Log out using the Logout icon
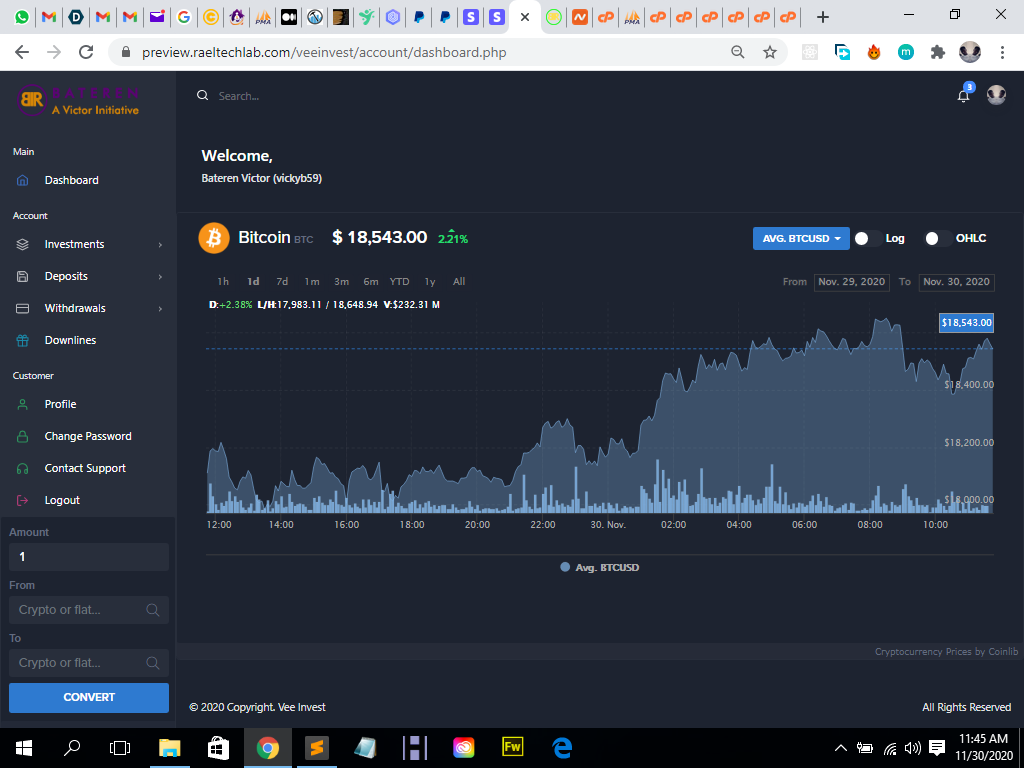The width and height of the screenshot is (1024, 768). pyautogui.click(x=22, y=500)
